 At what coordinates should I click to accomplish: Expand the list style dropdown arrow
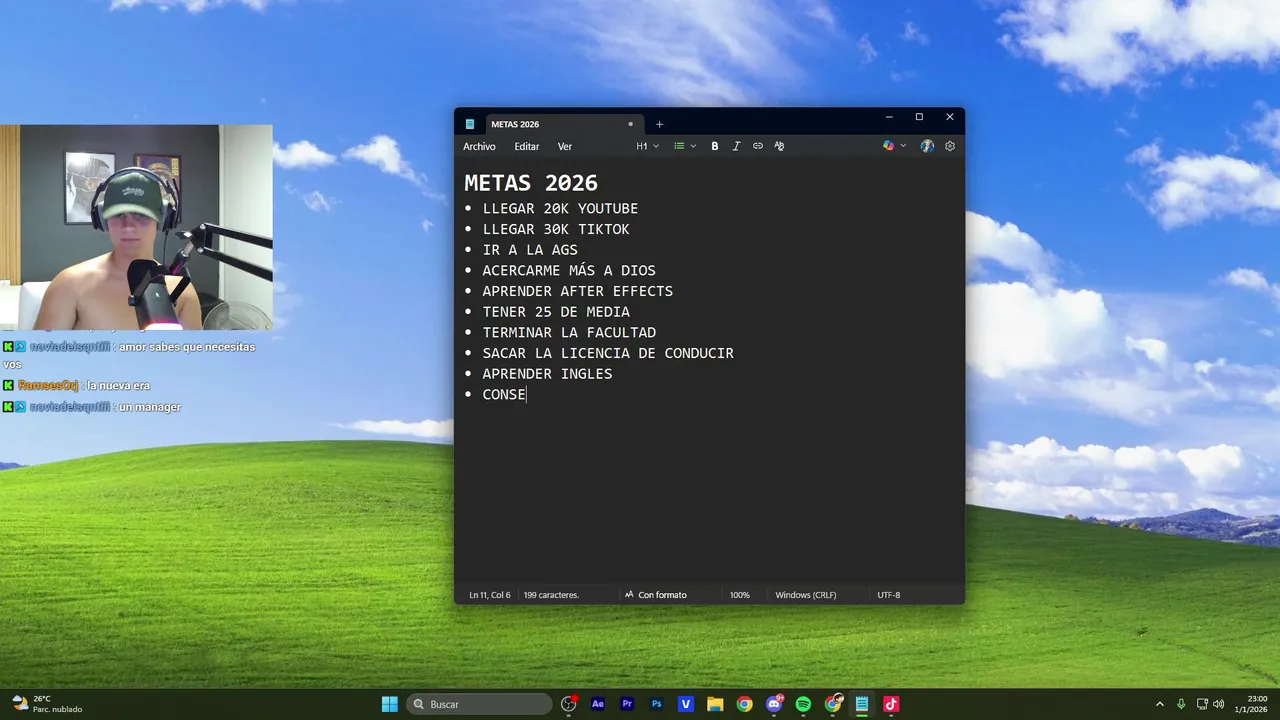(x=693, y=146)
